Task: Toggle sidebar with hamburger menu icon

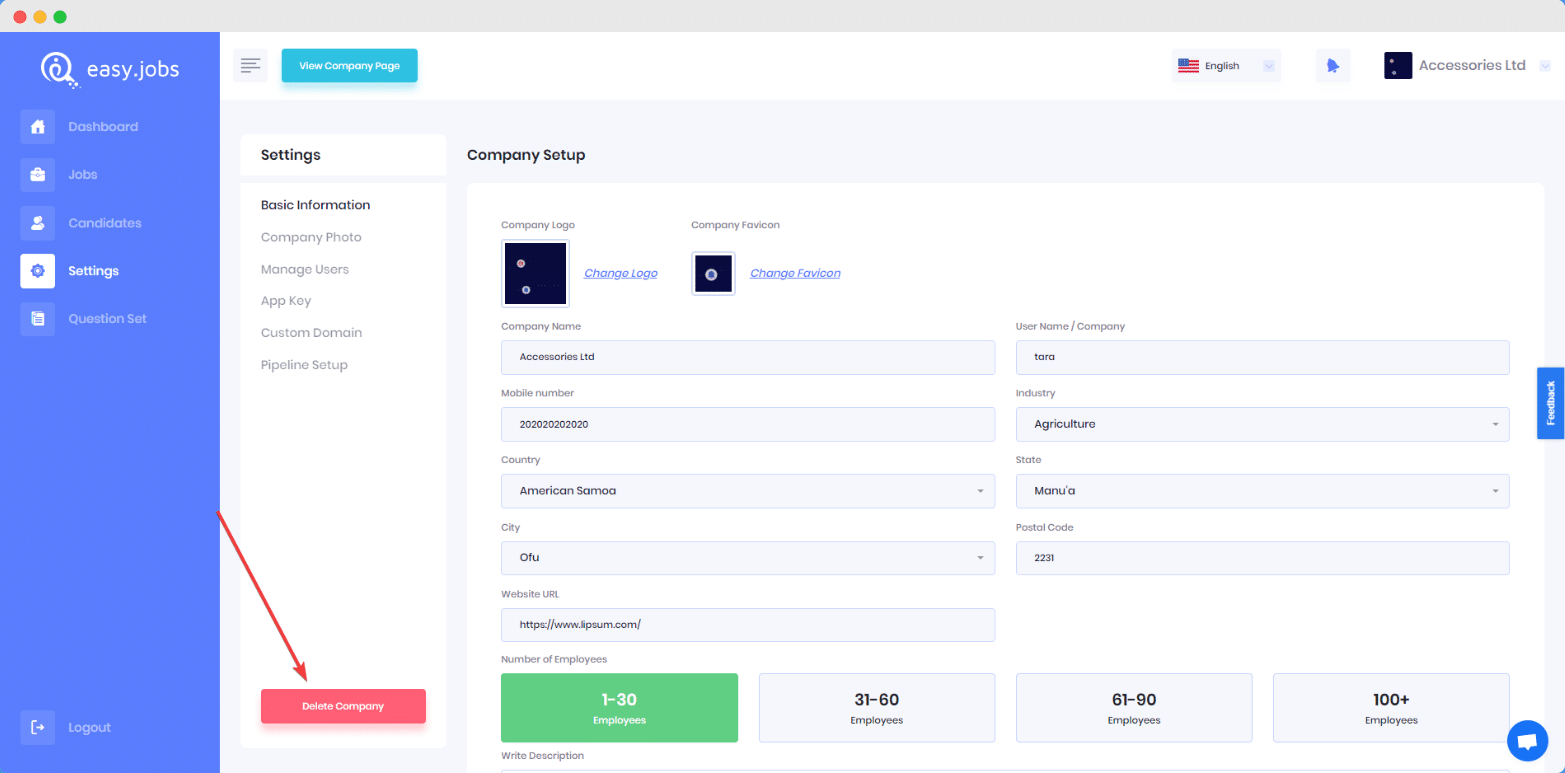Action: point(250,66)
